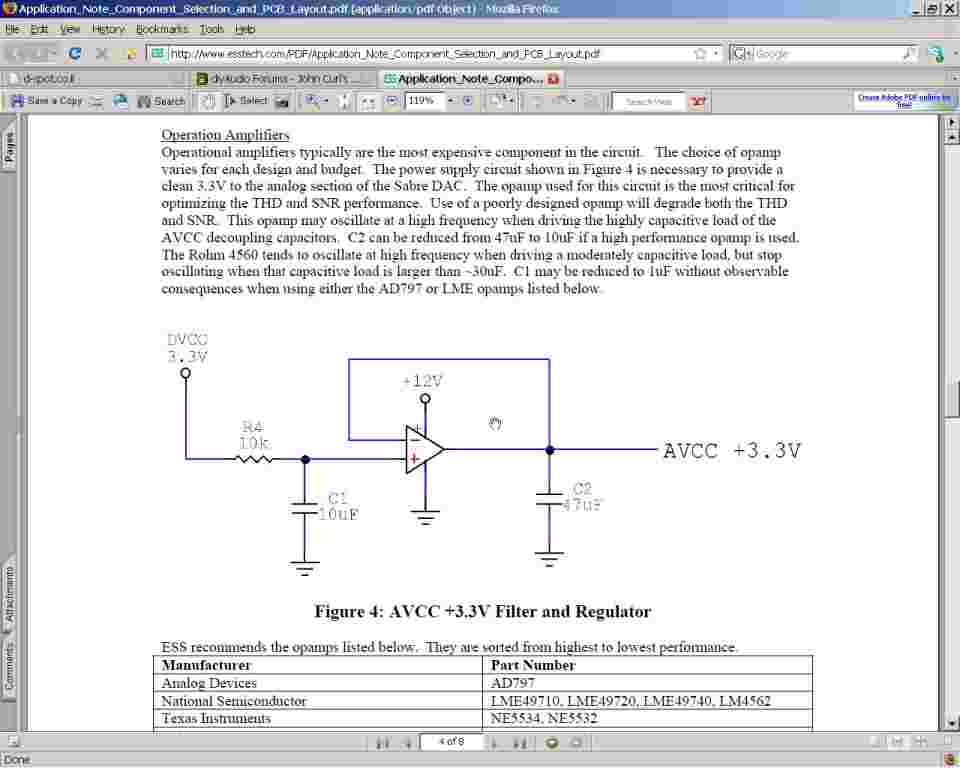Go to the next PDF page
Screen dimensions: 960x768
click(494, 743)
